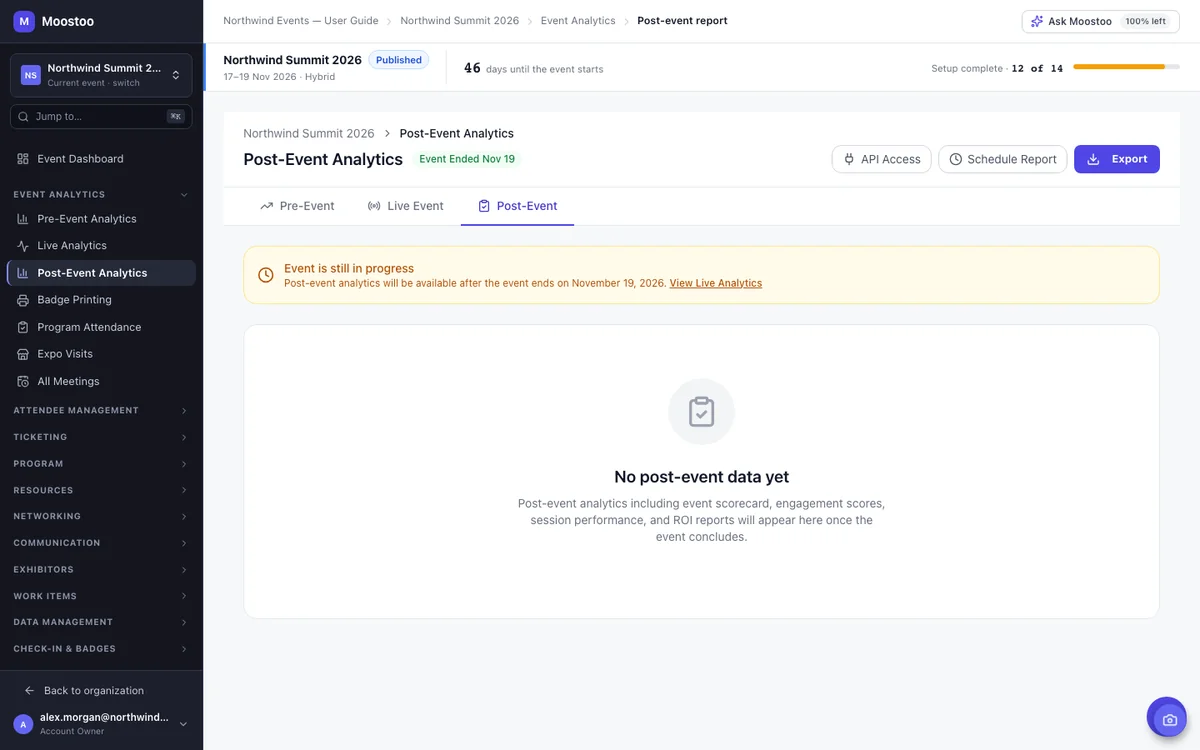Click the setup complete progress bar
Viewport: 1200px width, 750px height.
(1126, 67)
